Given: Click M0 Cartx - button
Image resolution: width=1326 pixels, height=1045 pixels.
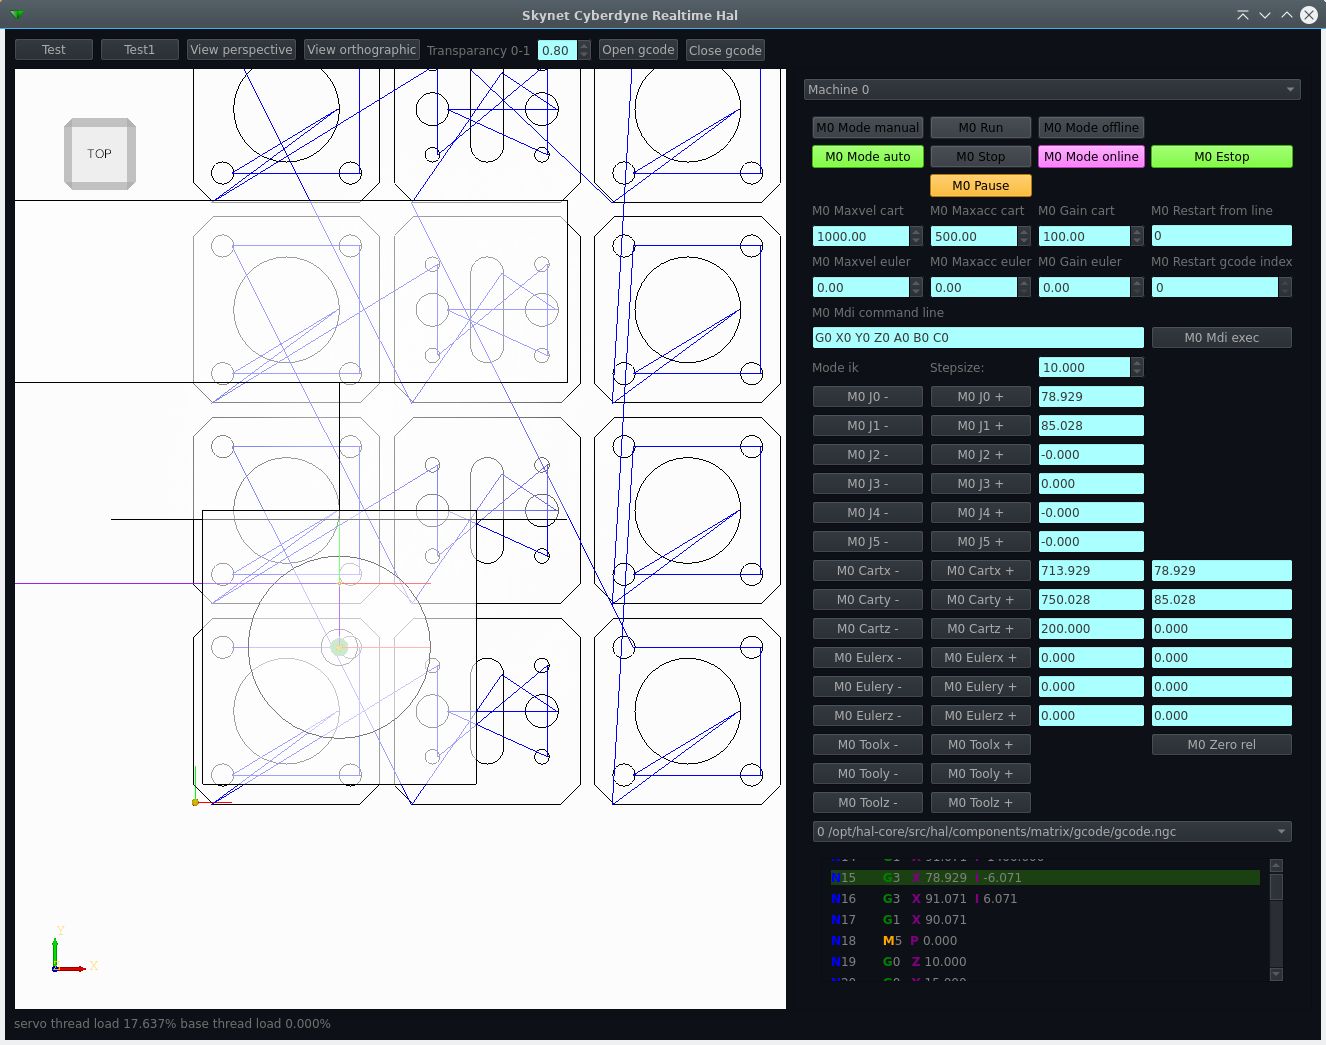Looking at the screenshot, I should point(867,570).
